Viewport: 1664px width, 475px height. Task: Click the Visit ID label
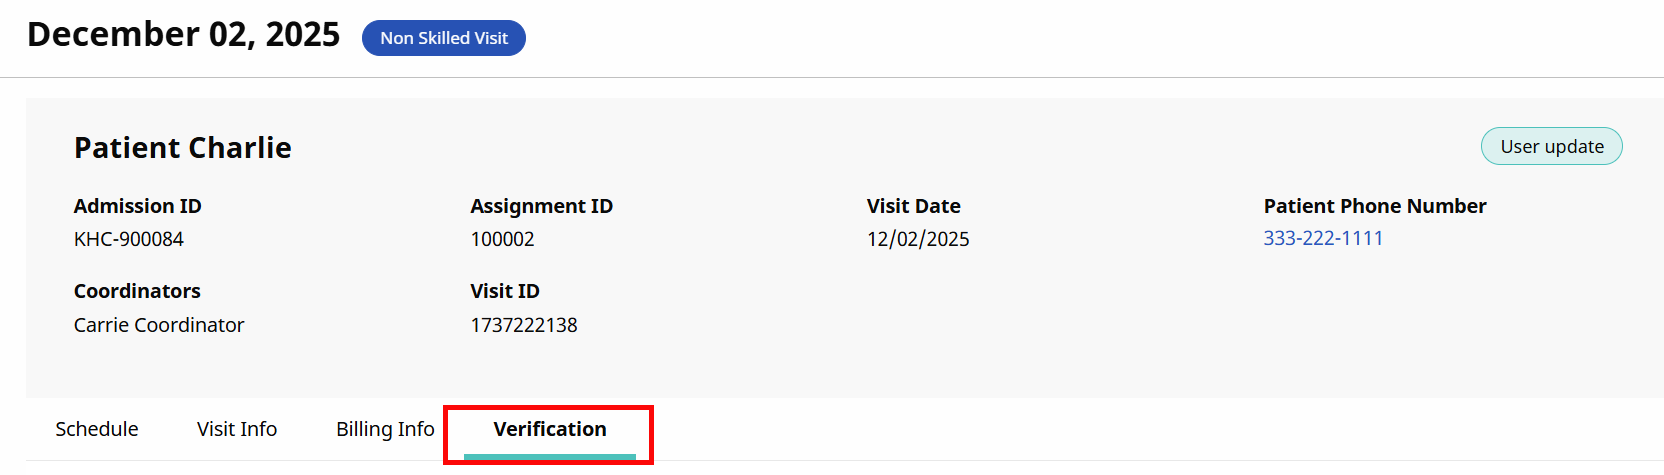[505, 291]
